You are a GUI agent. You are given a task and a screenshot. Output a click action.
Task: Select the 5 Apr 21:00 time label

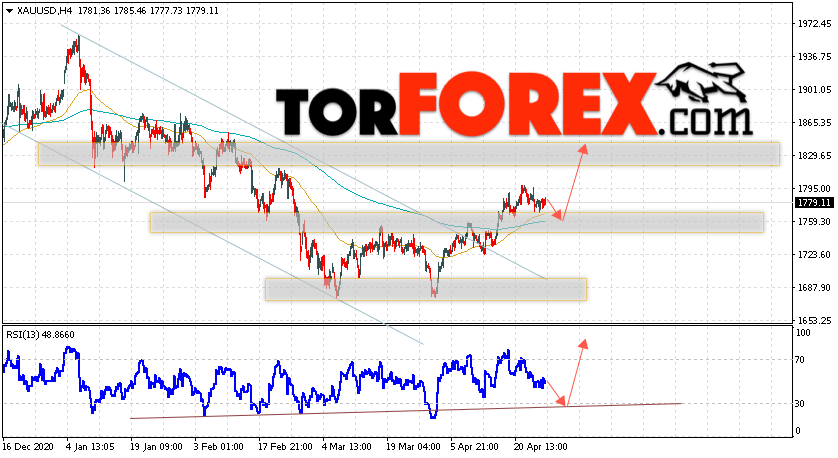(x=475, y=446)
